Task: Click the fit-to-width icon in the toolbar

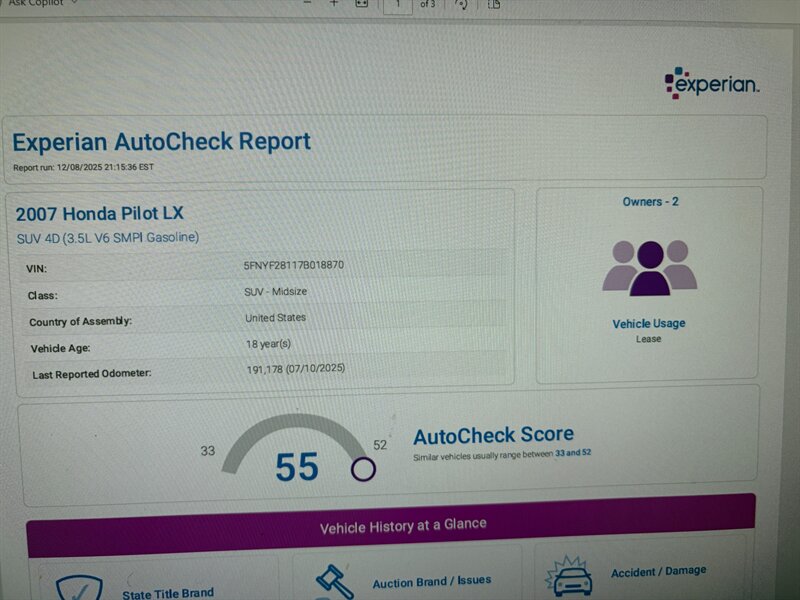Action: pyautogui.click(x=361, y=4)
